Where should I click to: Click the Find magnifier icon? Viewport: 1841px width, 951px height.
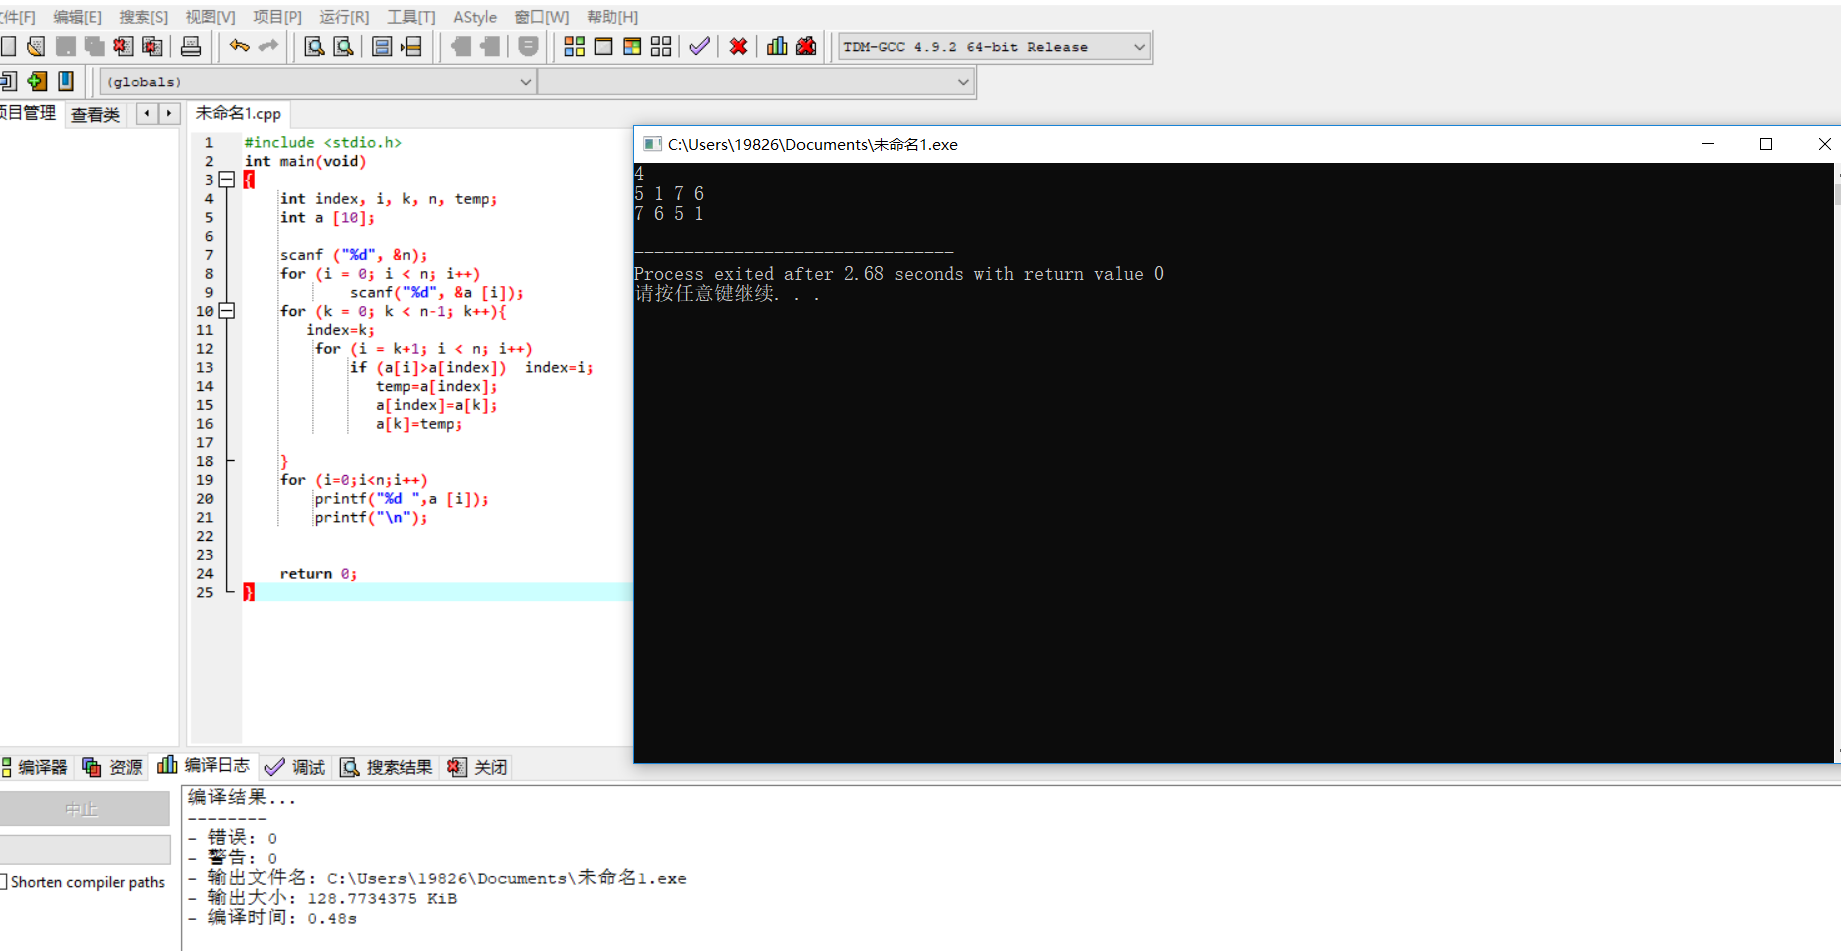point(314,46)
